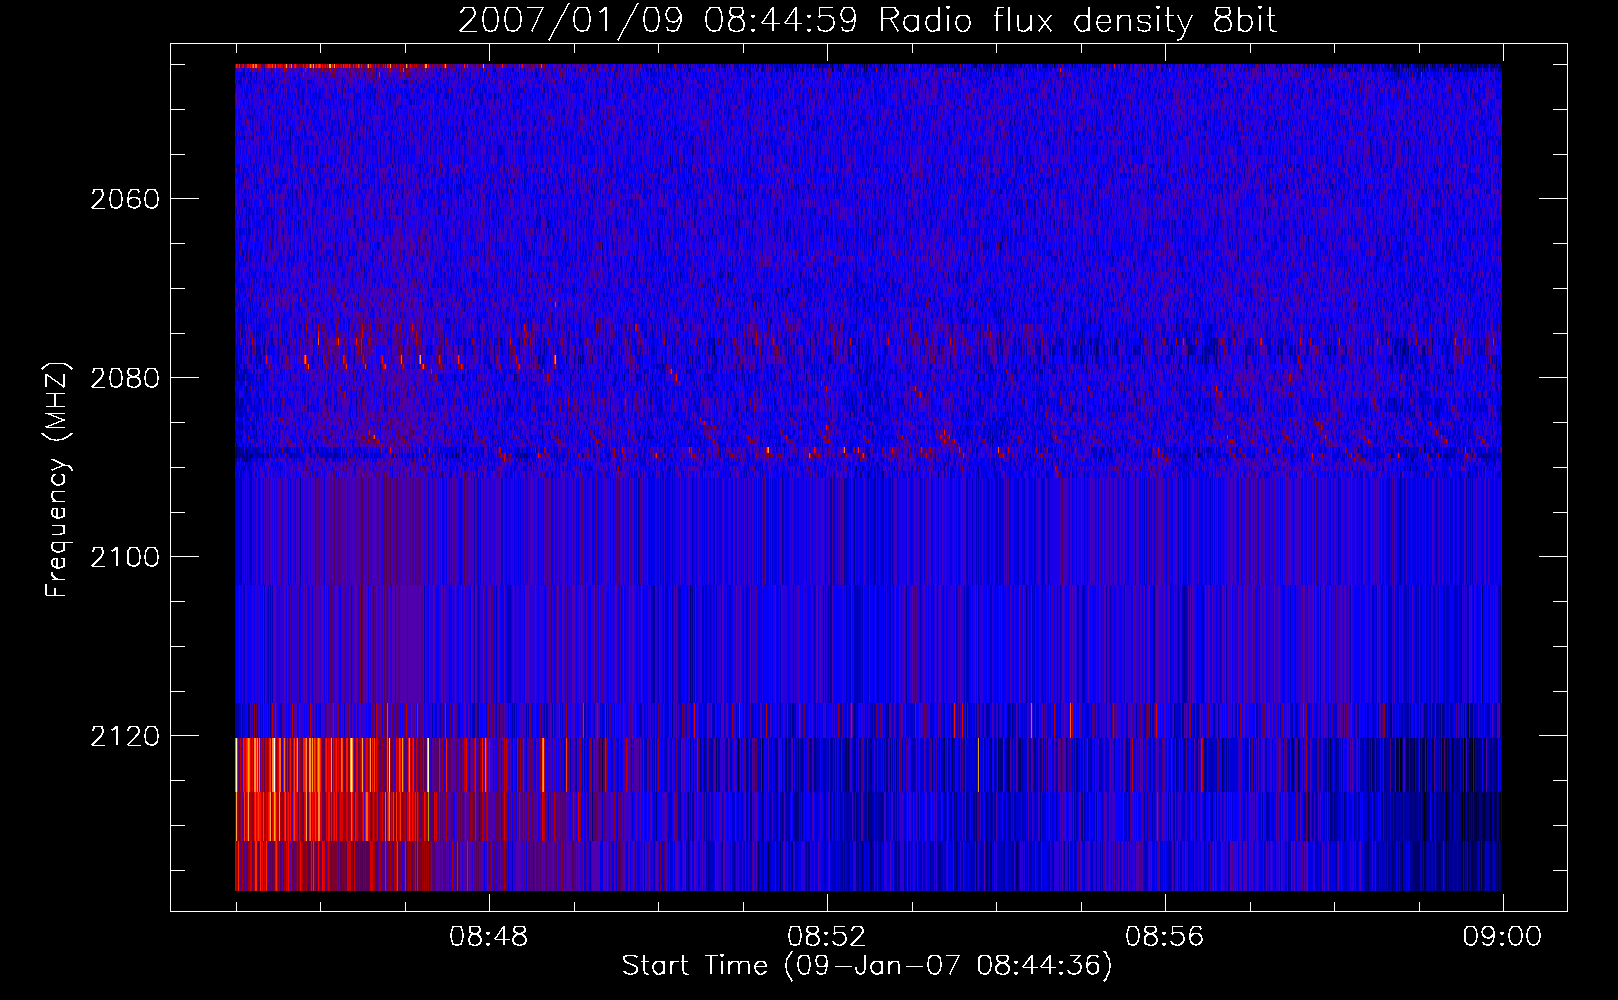The image size is (1618, 1000).
Task: Select the 08:52 time axis label
Action: (827, 937)
